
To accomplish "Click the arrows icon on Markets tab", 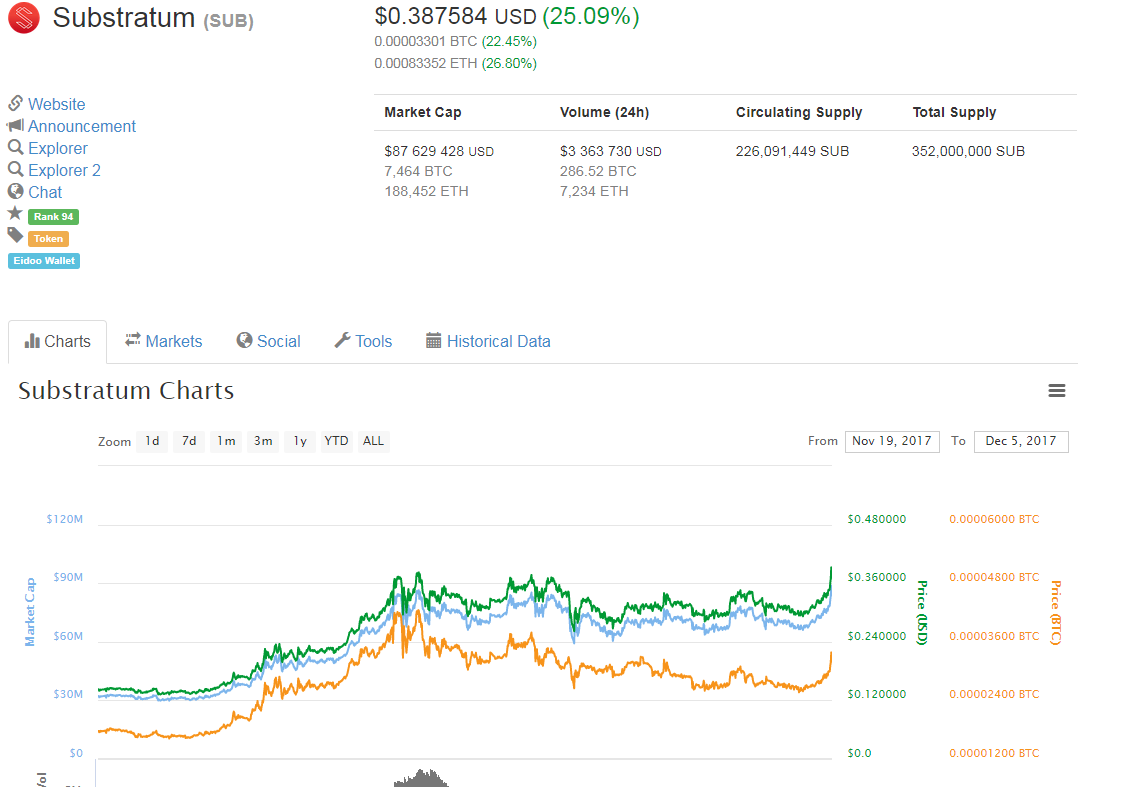I will click(x=132, y=339).
